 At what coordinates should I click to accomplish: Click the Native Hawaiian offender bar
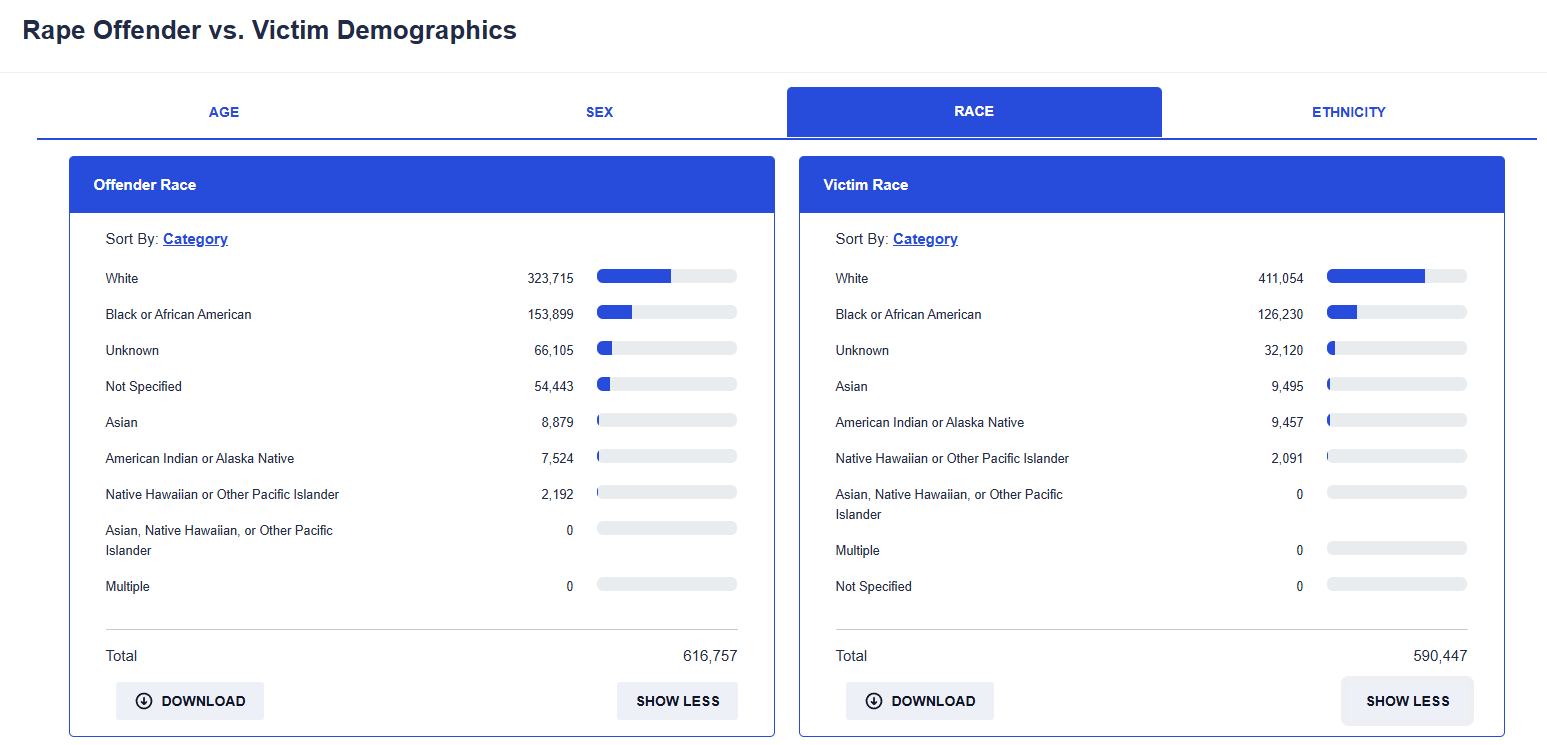667,492
